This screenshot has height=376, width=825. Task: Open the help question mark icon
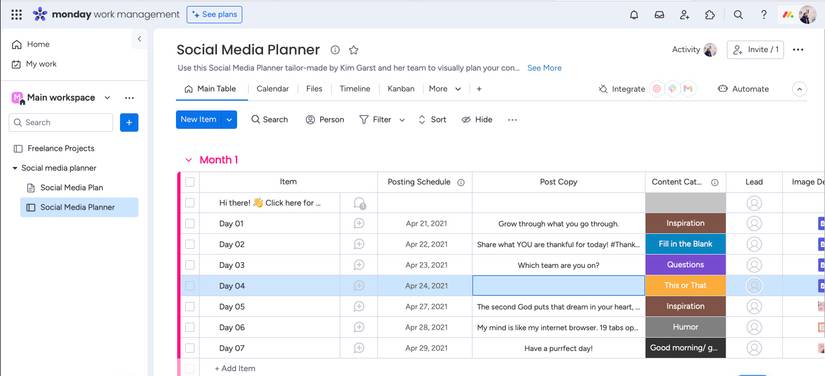(763, 15)
